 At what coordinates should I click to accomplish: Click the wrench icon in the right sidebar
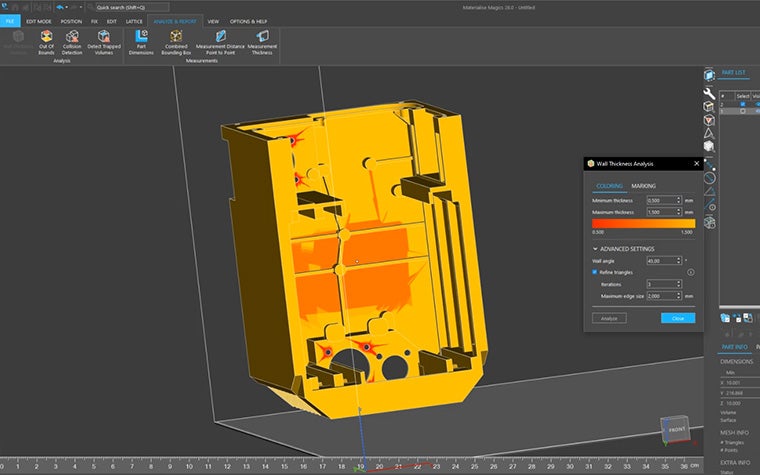pos(709,92)
